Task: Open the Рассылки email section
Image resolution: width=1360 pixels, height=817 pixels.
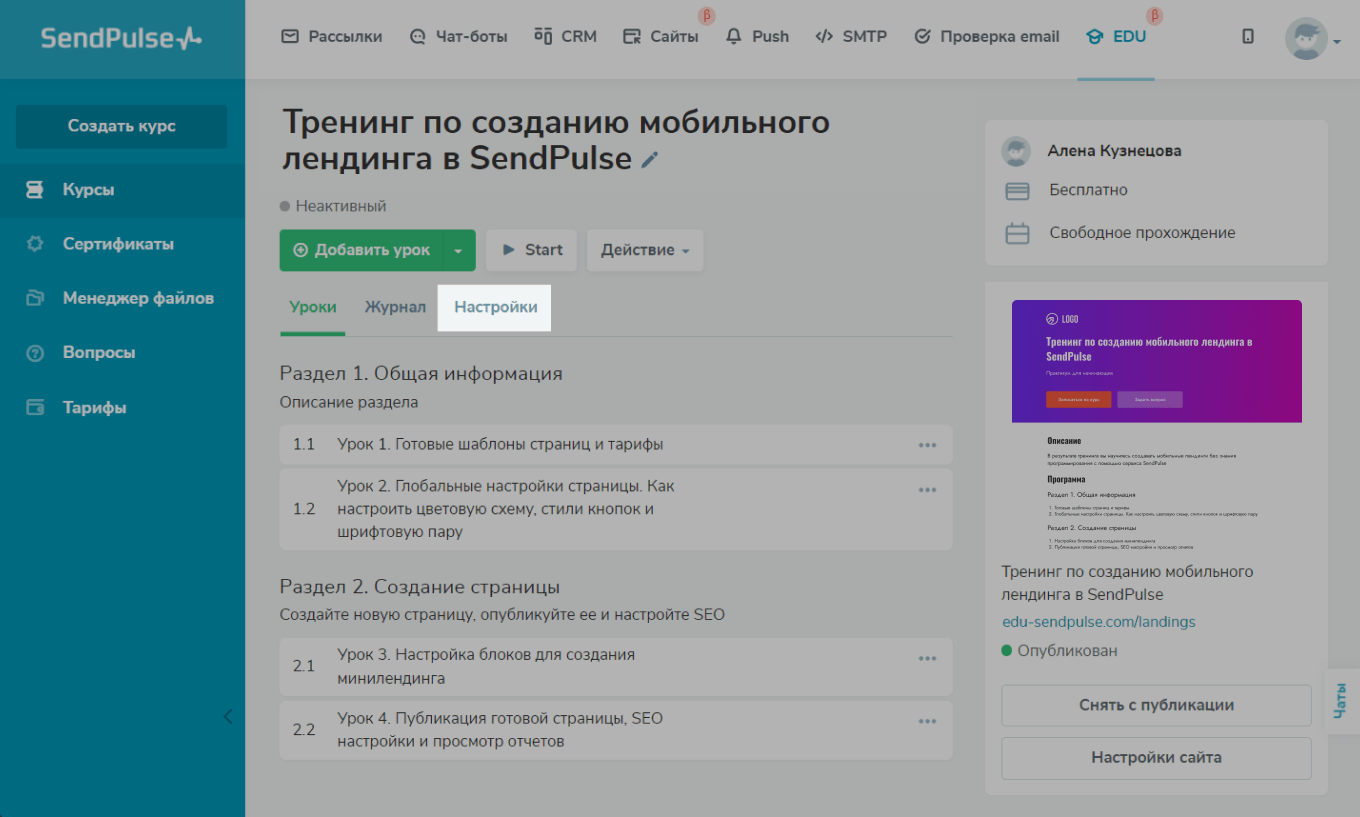Action: (x=332, y=36)
